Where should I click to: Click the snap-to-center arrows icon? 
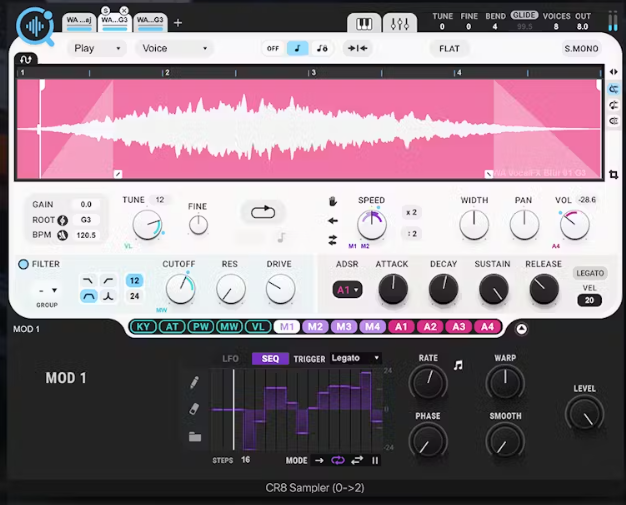point(357,48)
